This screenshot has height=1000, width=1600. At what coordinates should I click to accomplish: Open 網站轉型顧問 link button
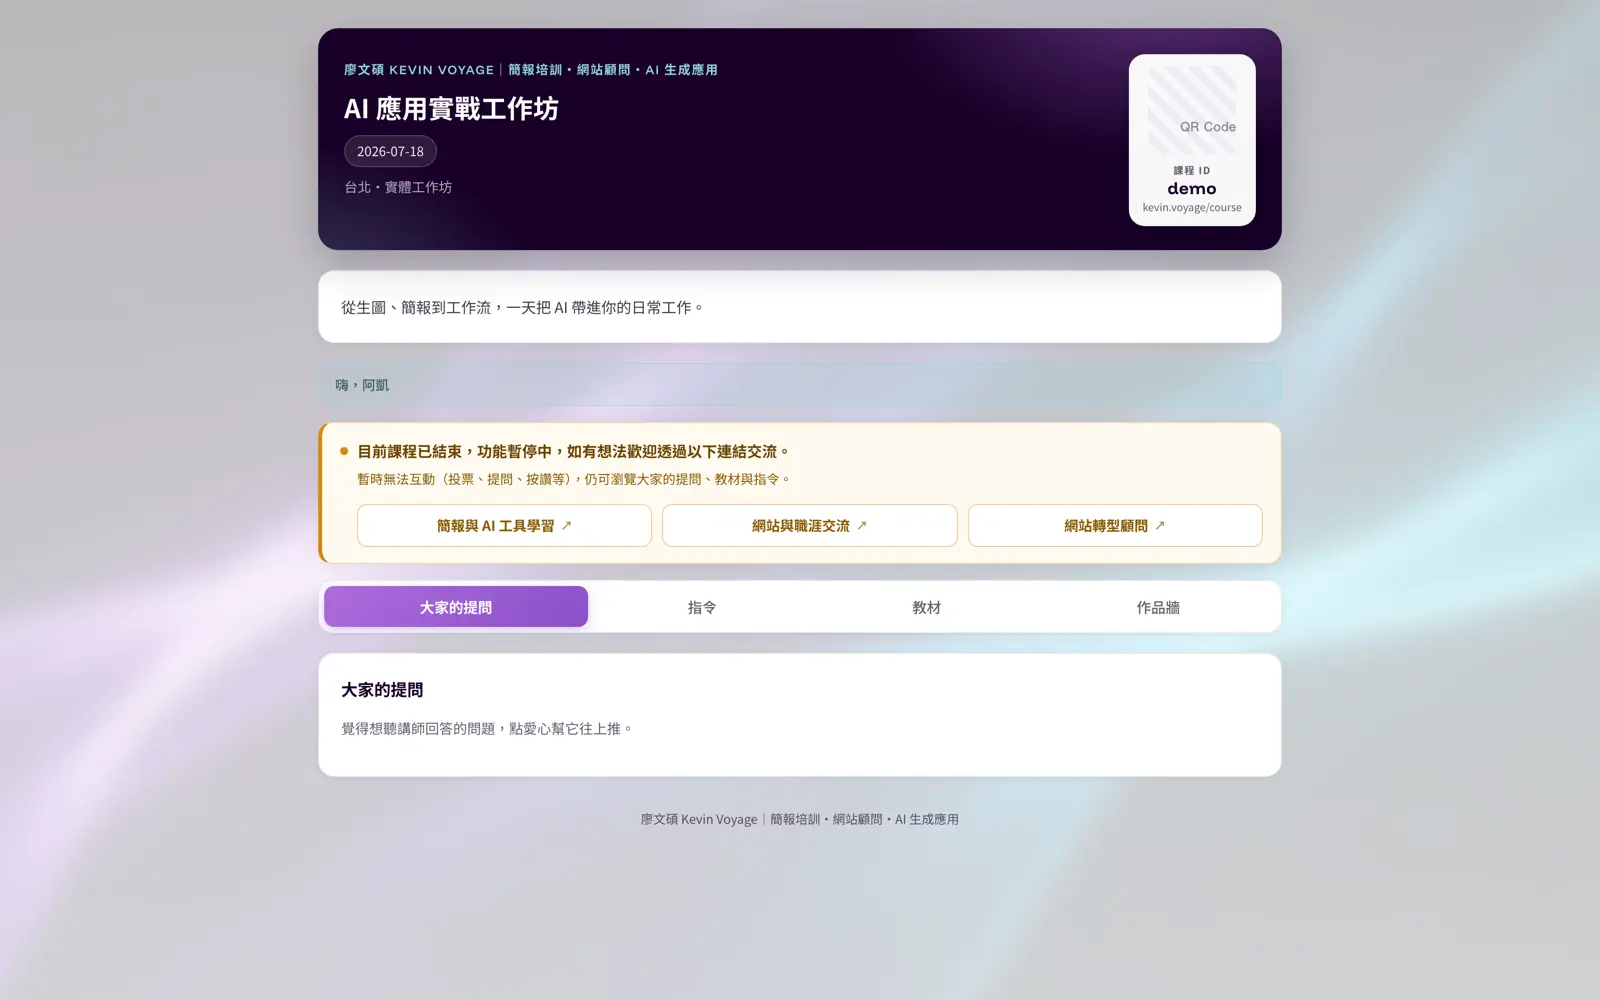pyautogui.click(x=1115, y=525)
